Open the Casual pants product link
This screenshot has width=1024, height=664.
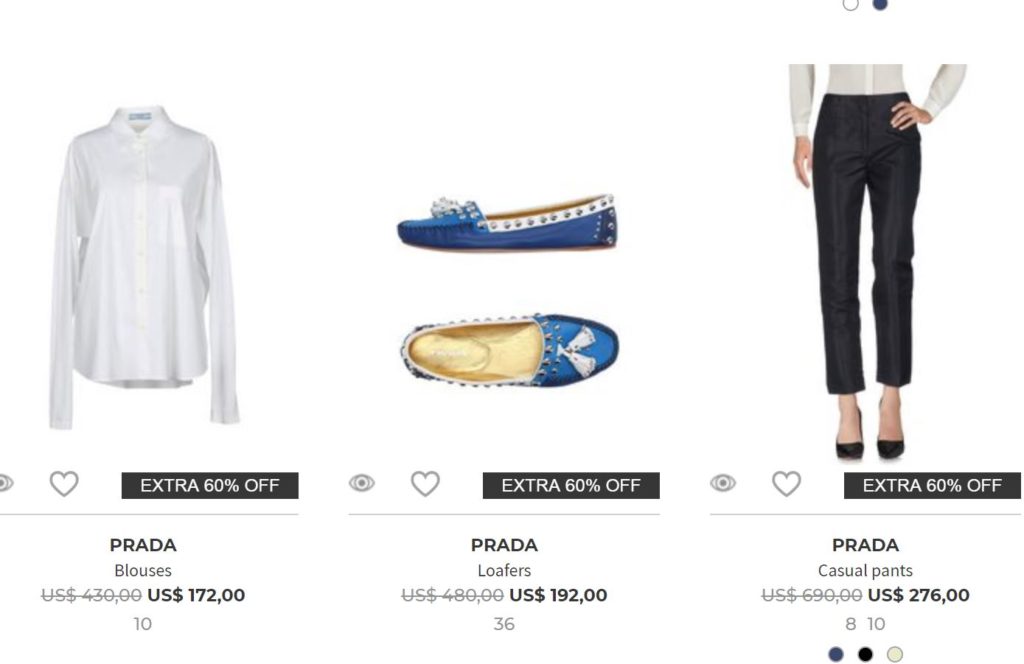(x=865, y=571)
